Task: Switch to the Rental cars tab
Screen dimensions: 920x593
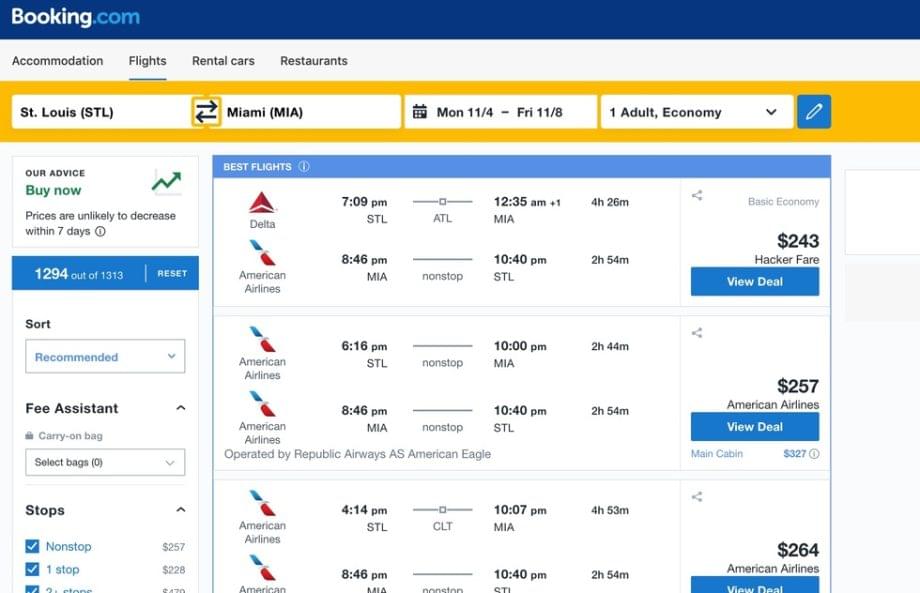Action: pos(222,61)
